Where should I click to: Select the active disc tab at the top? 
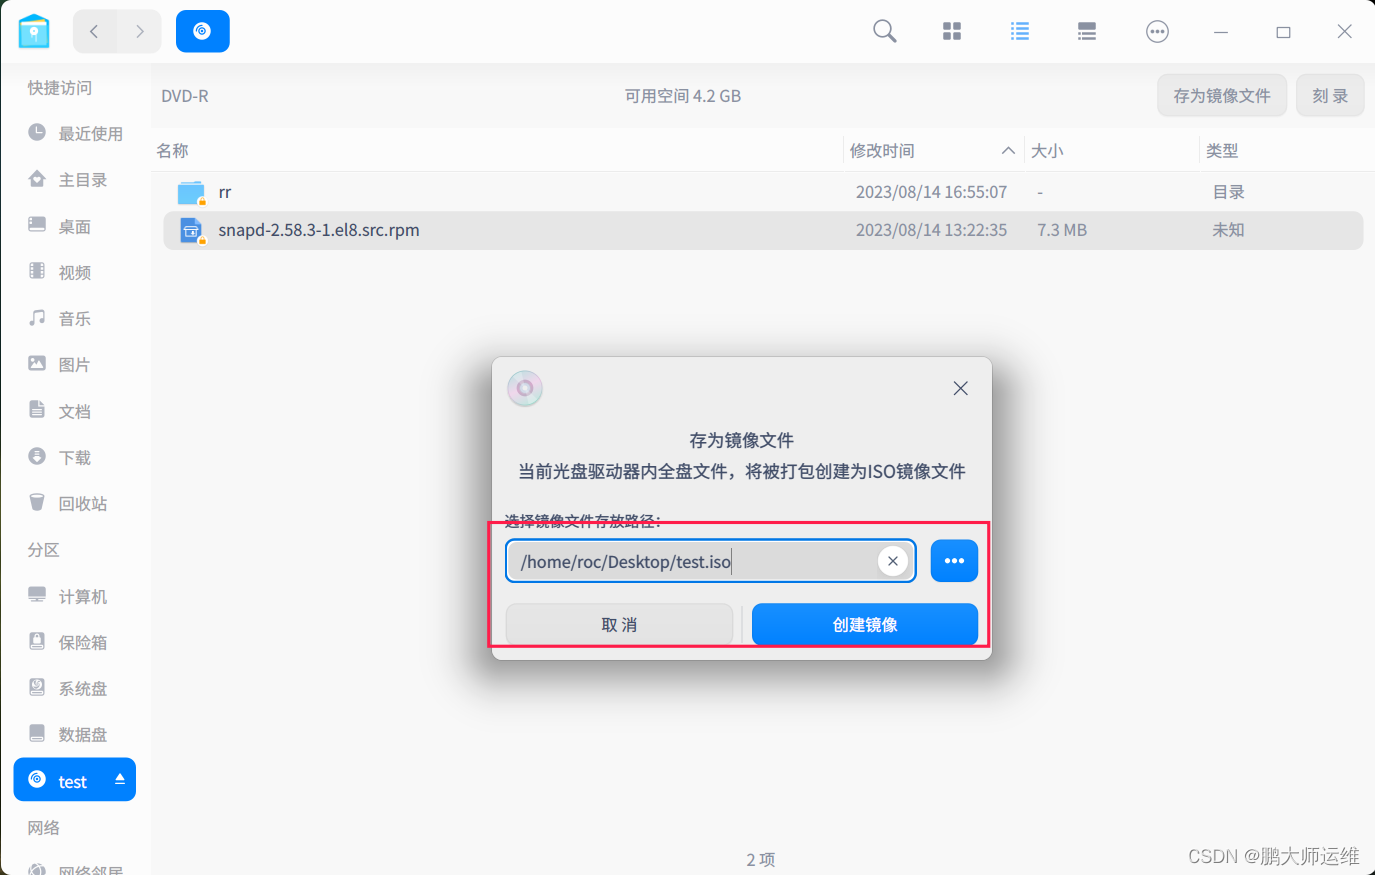(x=202, y=31)
